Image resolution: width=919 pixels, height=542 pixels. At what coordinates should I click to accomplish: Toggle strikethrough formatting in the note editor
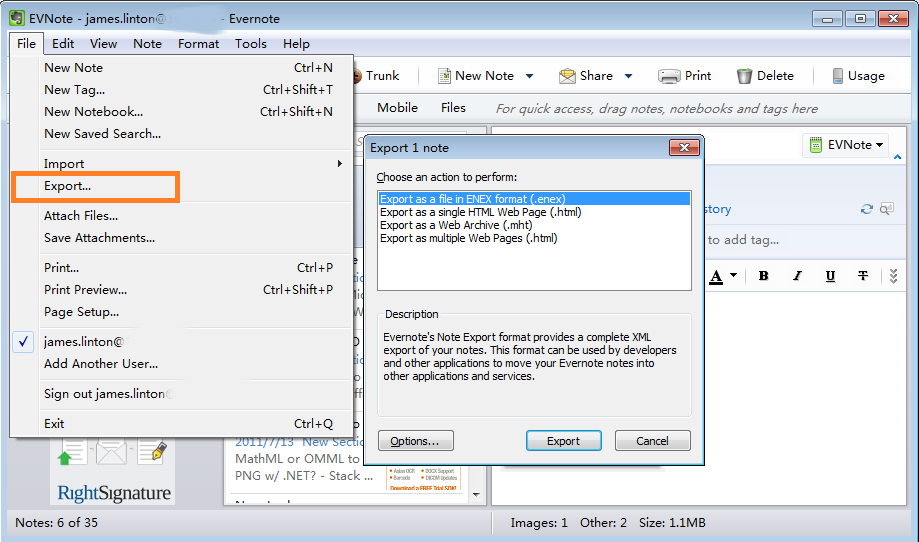point(863,275)
